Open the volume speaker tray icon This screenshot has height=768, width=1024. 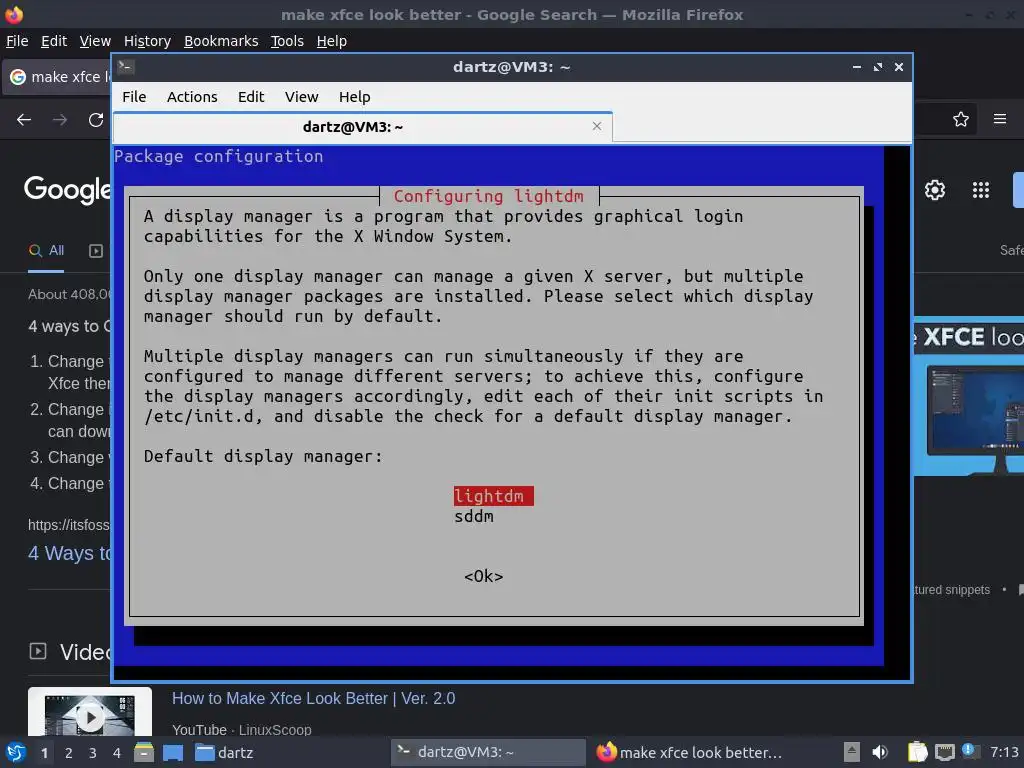tap(880, 752)
